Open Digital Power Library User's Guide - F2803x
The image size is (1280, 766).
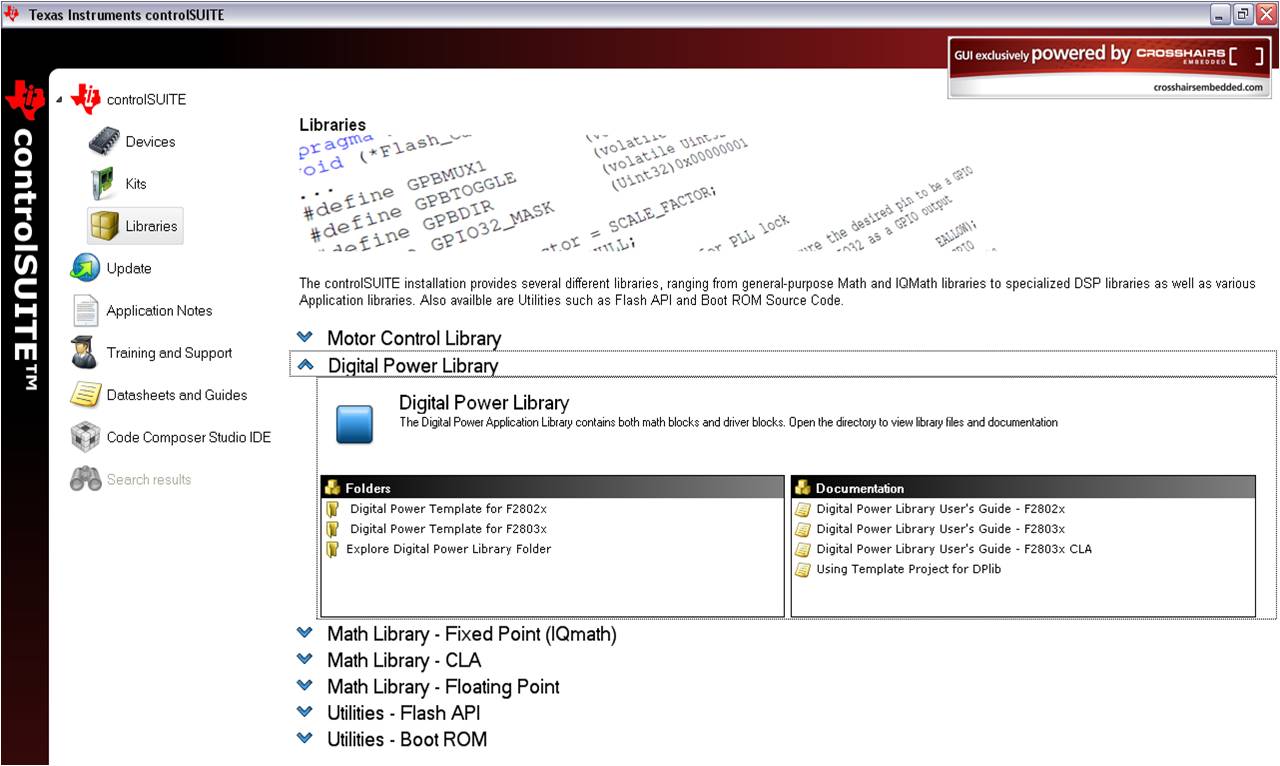pos(940,529)
